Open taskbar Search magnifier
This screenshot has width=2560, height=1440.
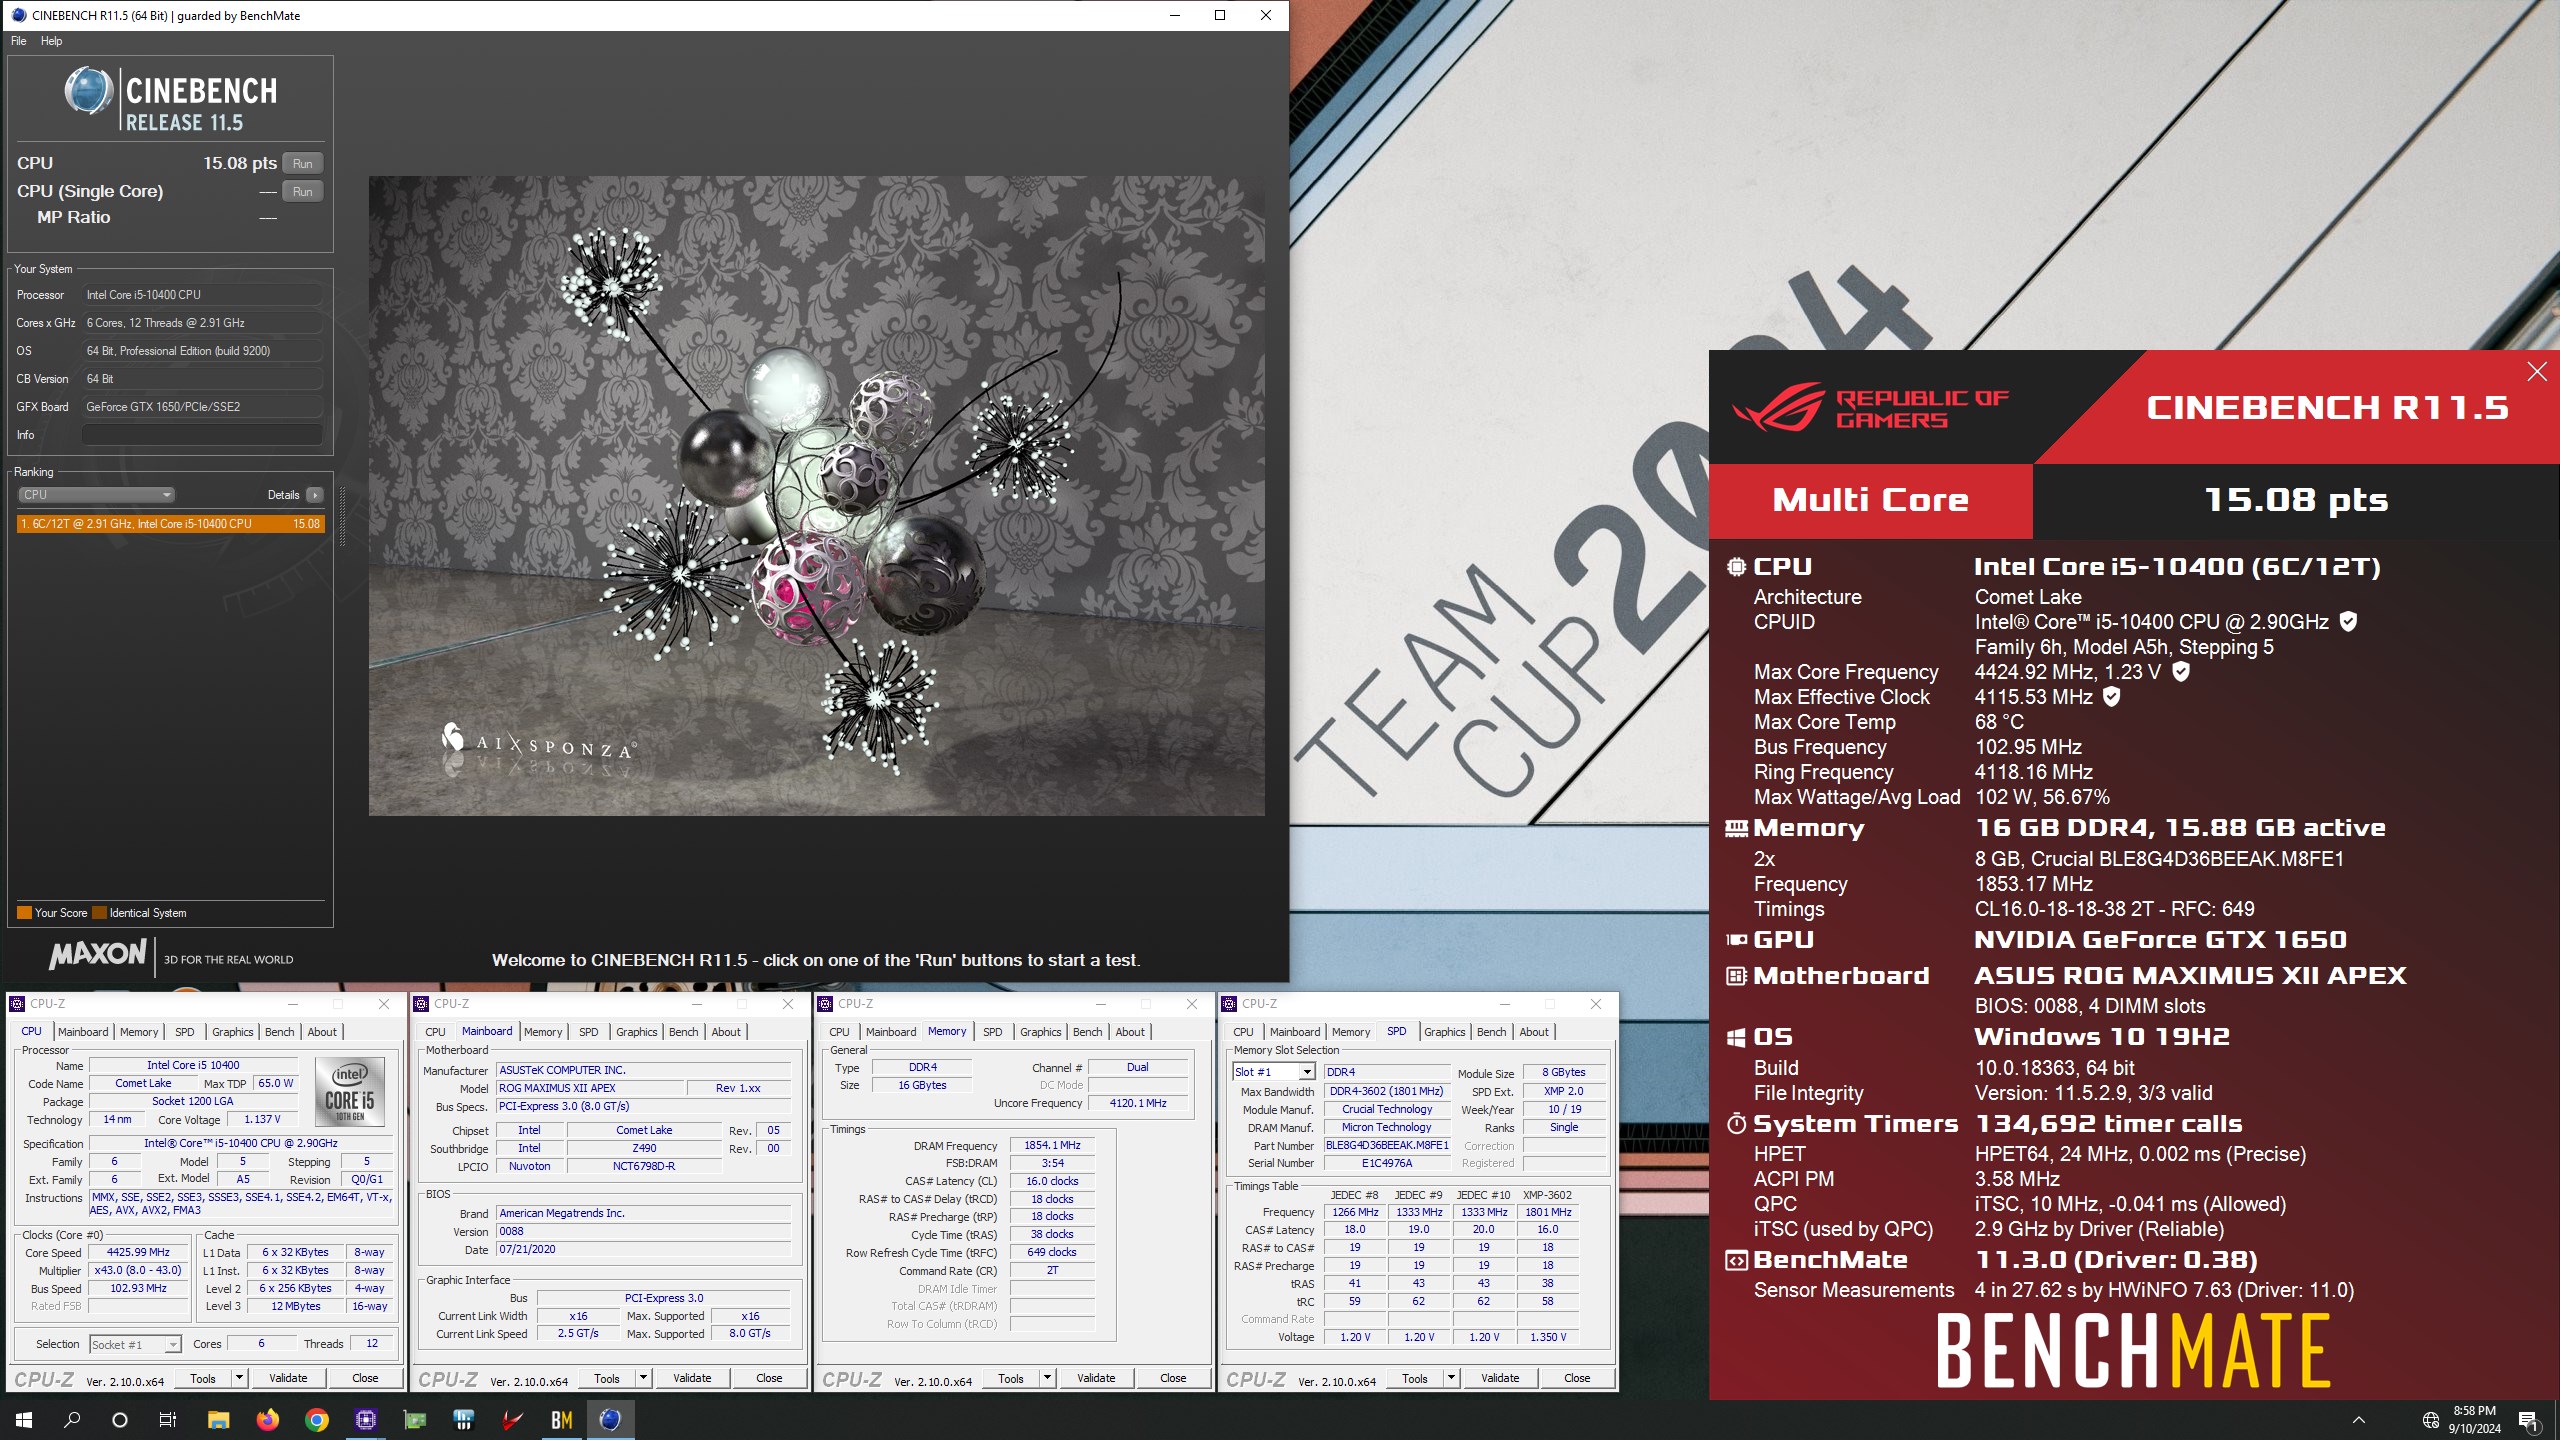point(72,1419)
